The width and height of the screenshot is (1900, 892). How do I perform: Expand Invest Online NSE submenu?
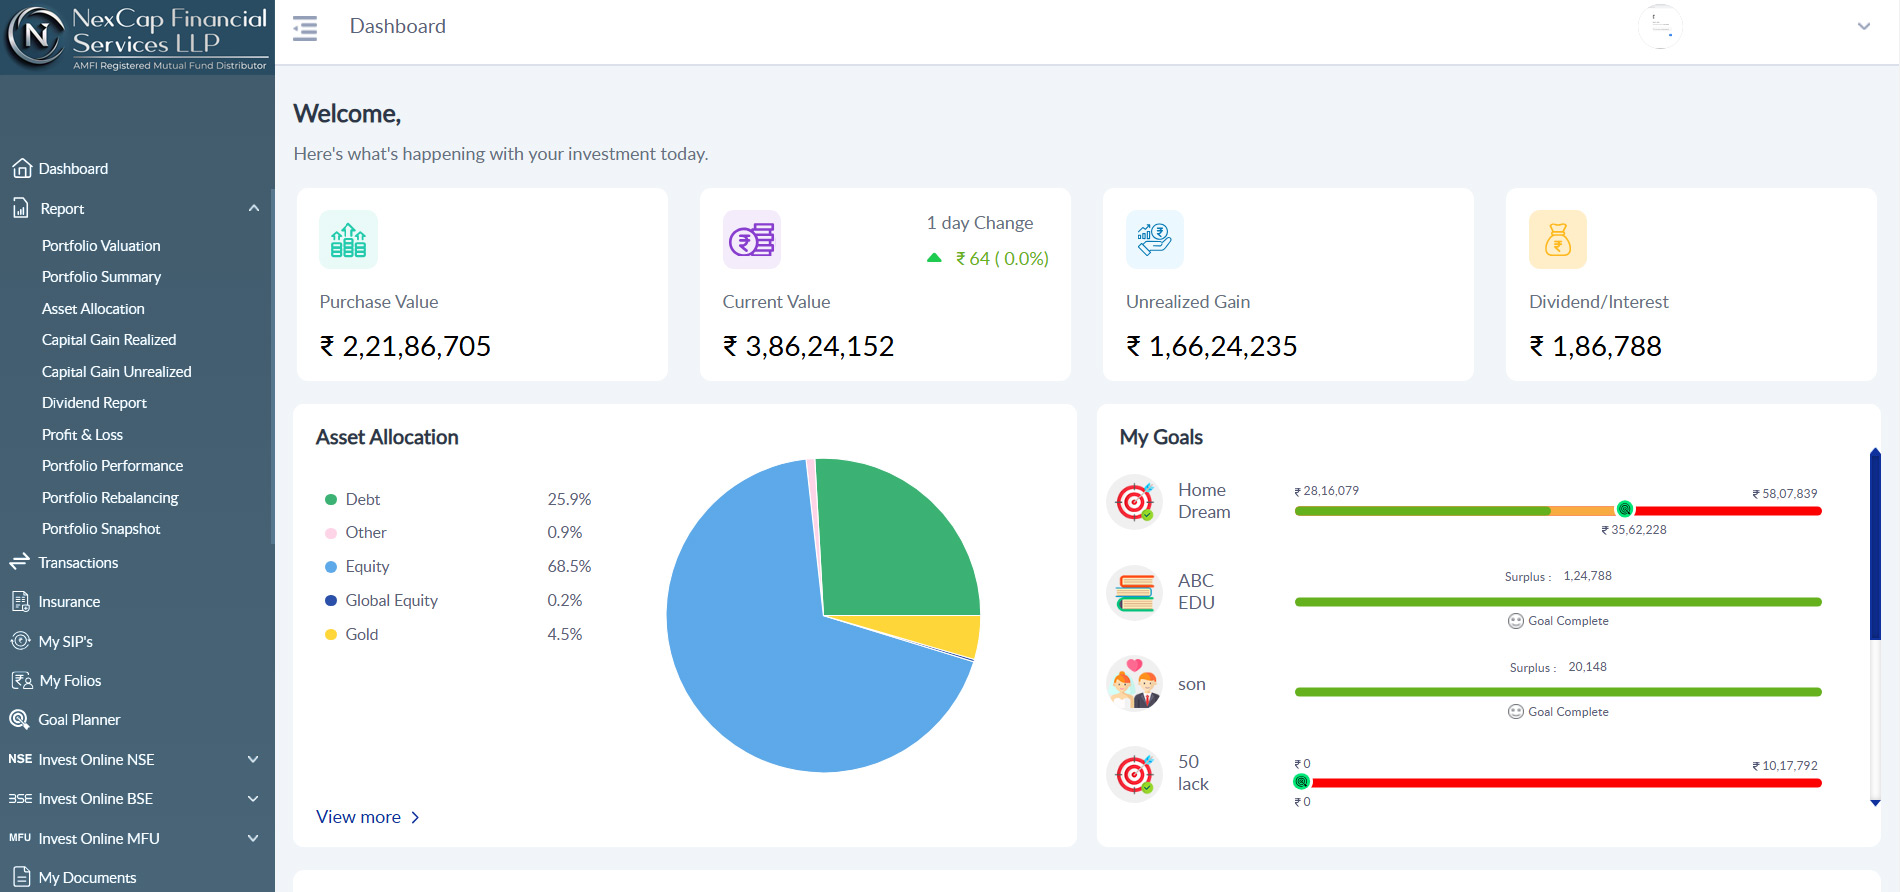(x=253, y=760)
